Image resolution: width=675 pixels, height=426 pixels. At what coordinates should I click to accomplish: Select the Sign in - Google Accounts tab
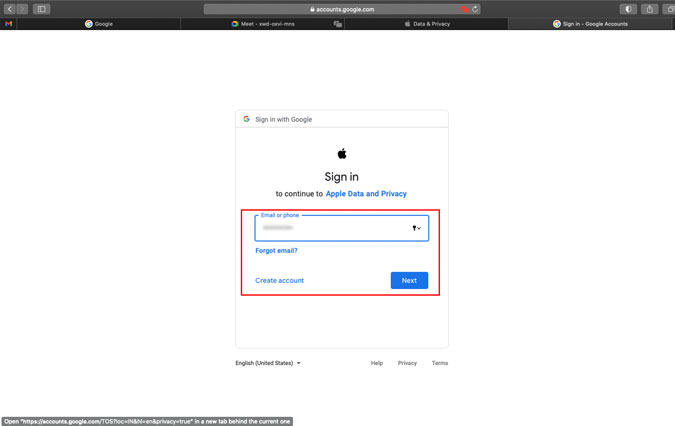pyautogui.click(x=591, y=24)
